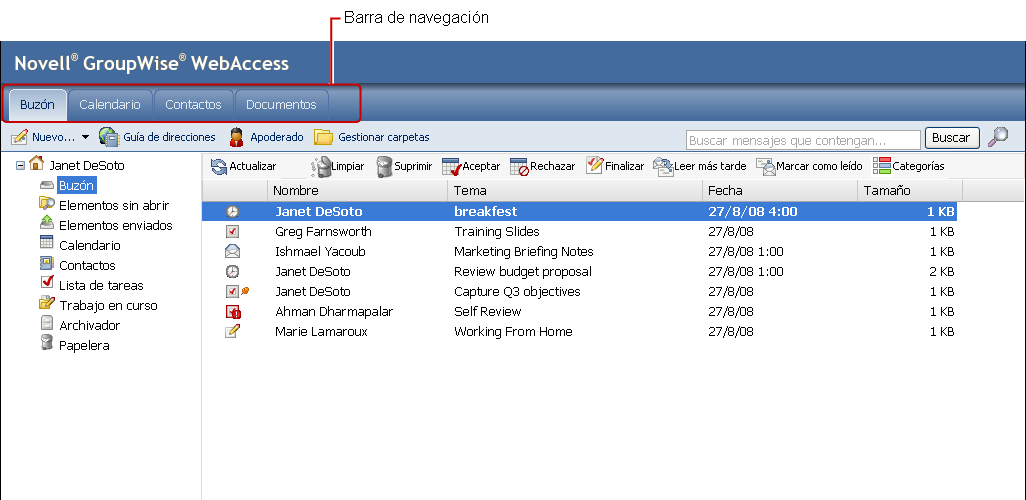Open Gestionar carpetas link
Viewport: 1026px width, 500px height.
coord(383,137)
